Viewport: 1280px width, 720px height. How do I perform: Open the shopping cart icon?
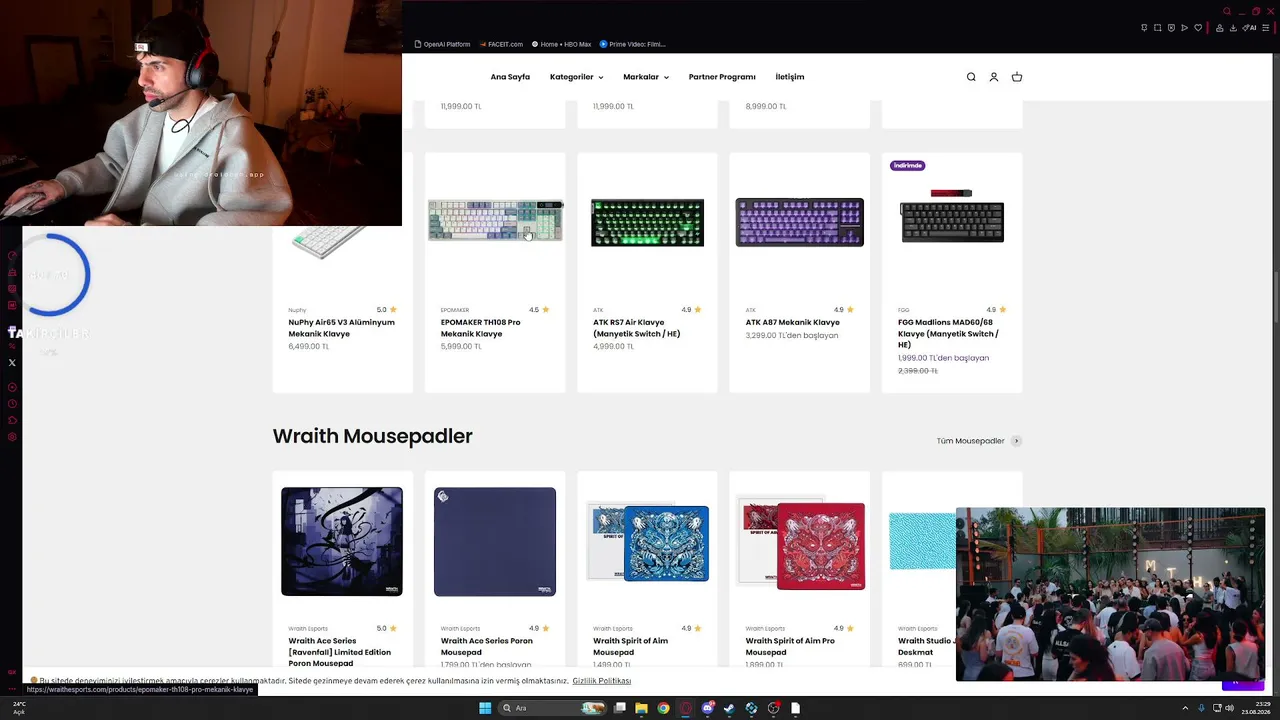click(x=1017, y=77)
